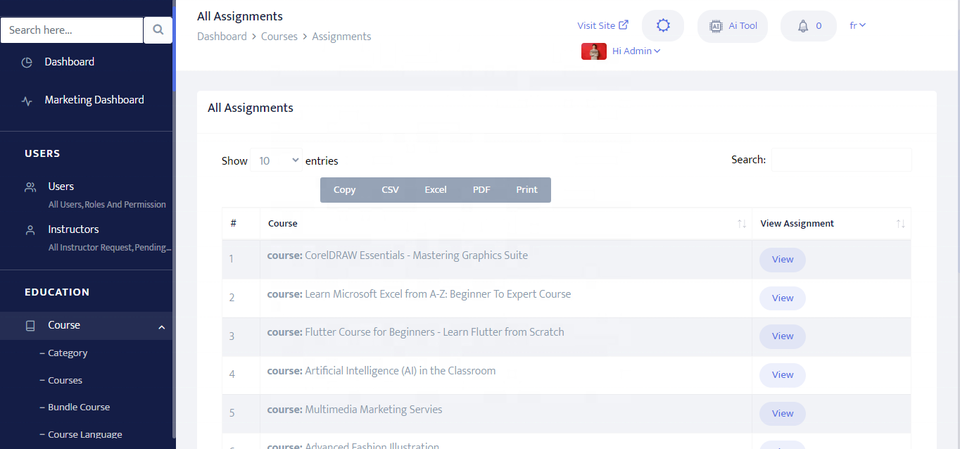The image size is (960, 449).
Task: Open Marketing Dashboard from the sidebar
Action: (93, 100)
